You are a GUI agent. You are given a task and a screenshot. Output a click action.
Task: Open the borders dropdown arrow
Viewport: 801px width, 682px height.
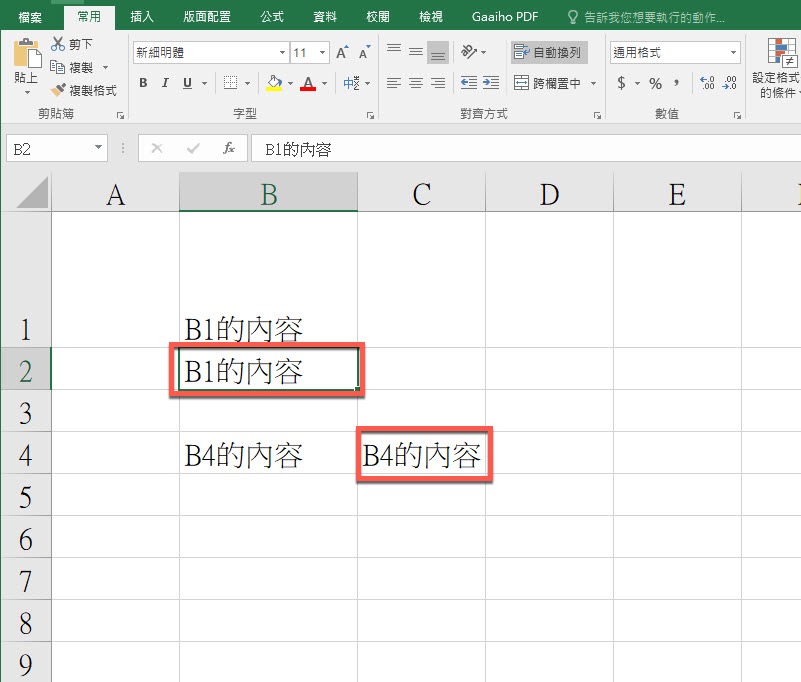tap(247, 83)
